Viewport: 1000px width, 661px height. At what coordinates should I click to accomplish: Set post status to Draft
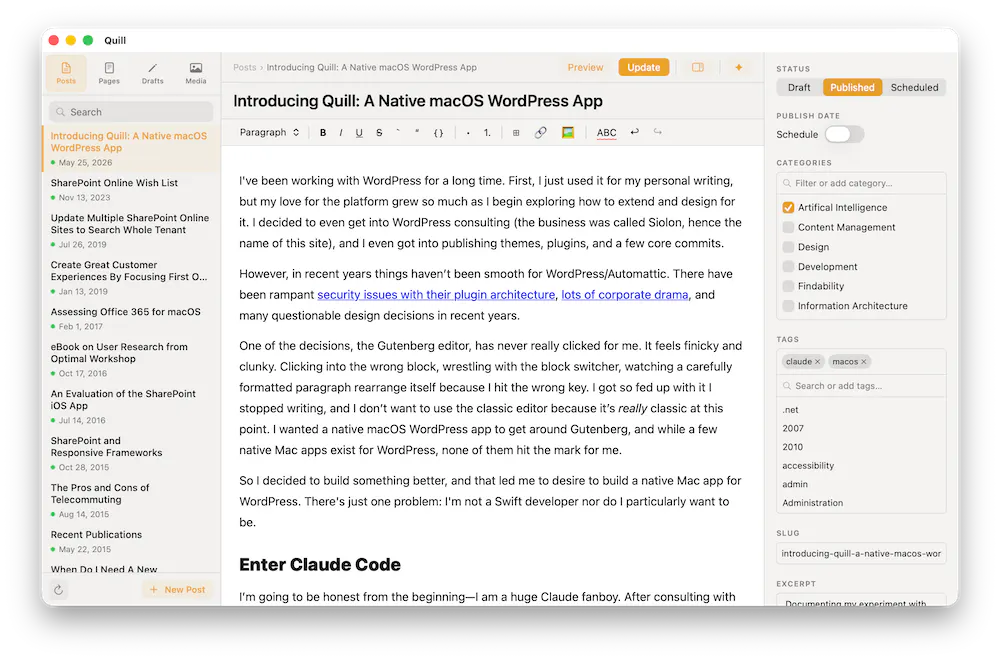(799, 87)
